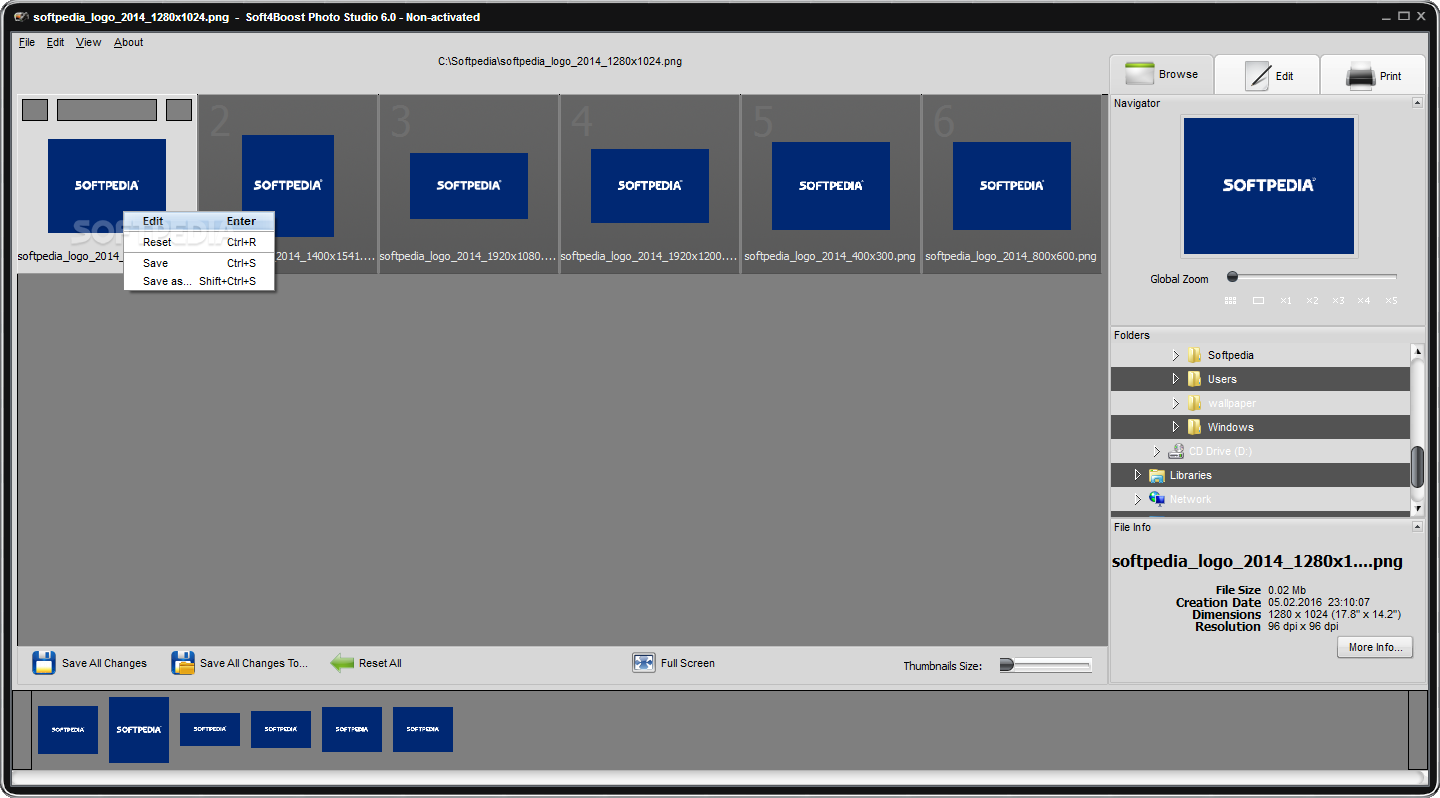The image size is (1440, 798).
Task: Click Save All Changes To folder-disk icon
Action: tap(183, 663)
